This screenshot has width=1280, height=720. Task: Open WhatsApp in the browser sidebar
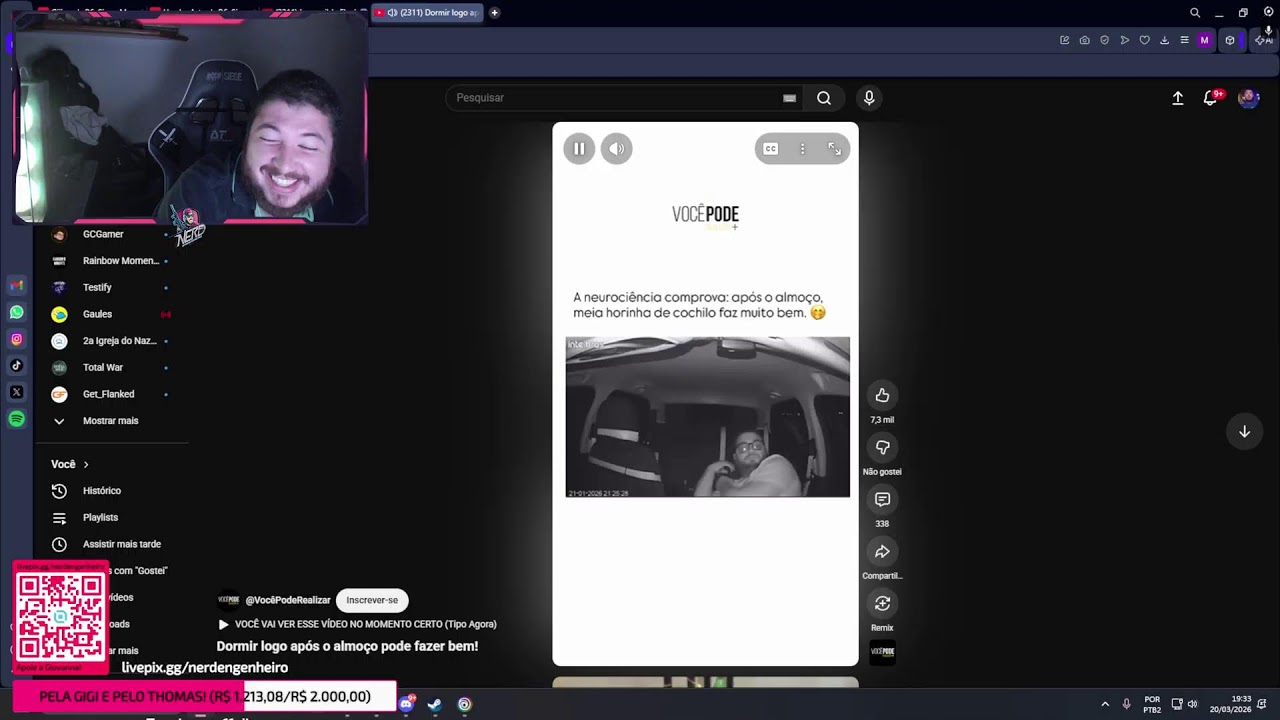(16, 312)
